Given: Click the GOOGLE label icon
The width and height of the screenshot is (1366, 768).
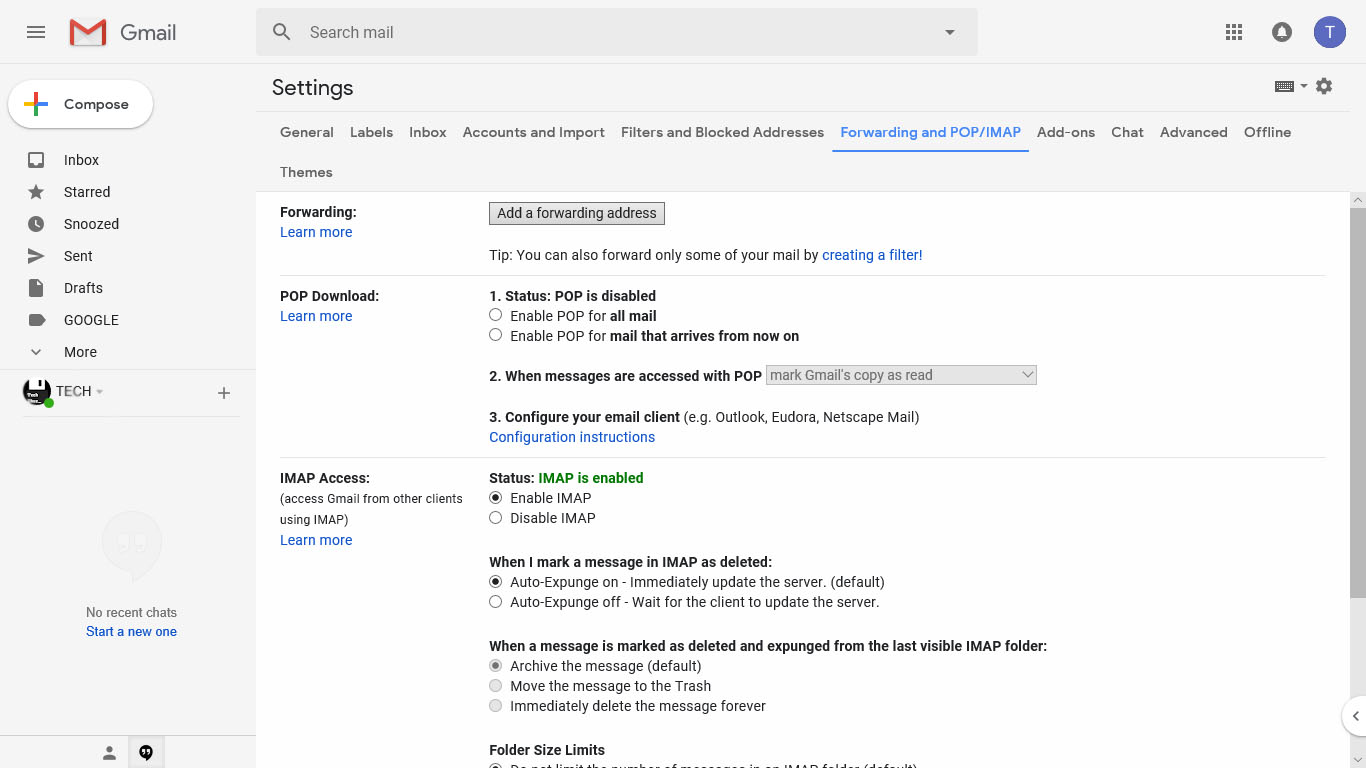Looking at the screenshot, I should (x=36, y=320).
